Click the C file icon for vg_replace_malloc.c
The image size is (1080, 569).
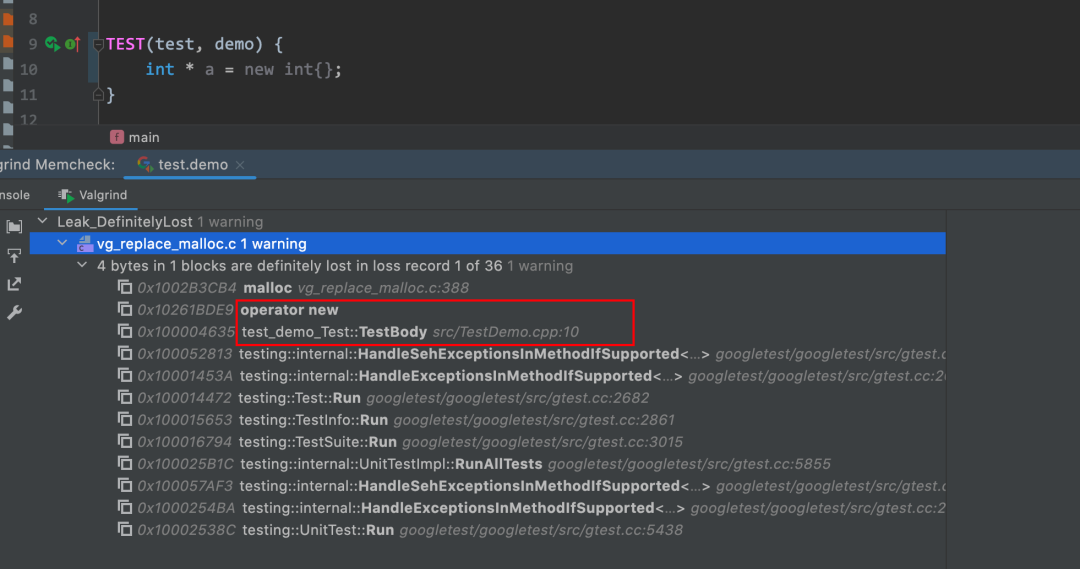click(x=82, y=243)
